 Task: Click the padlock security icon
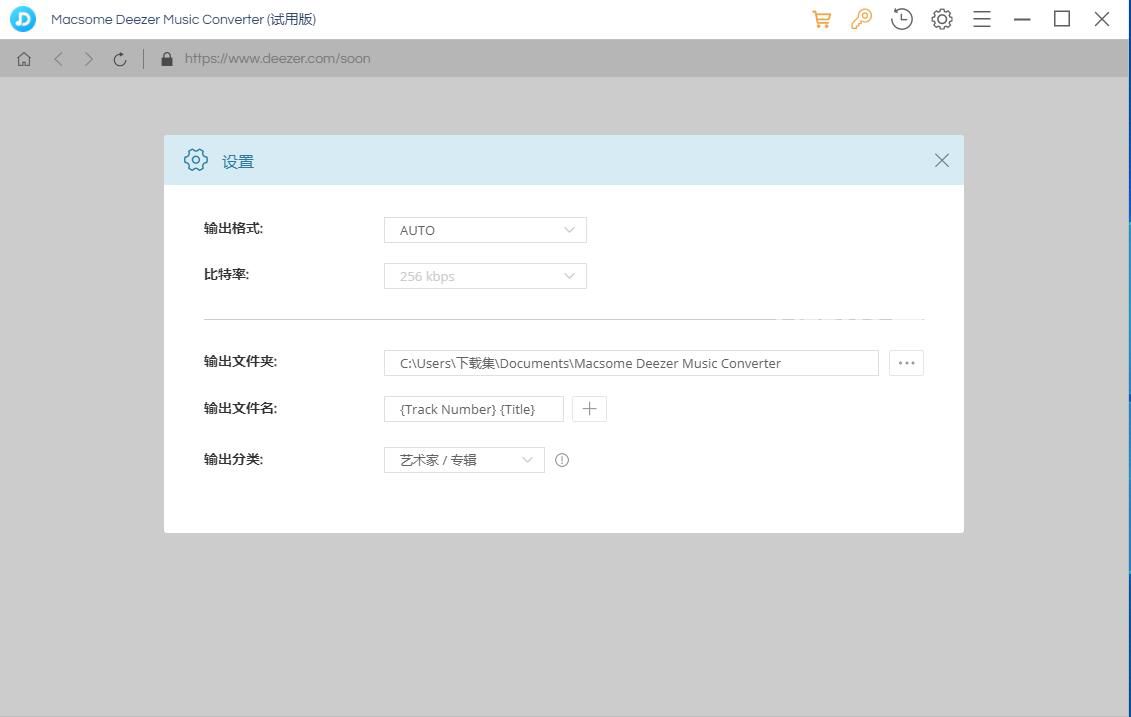[167, 59]
